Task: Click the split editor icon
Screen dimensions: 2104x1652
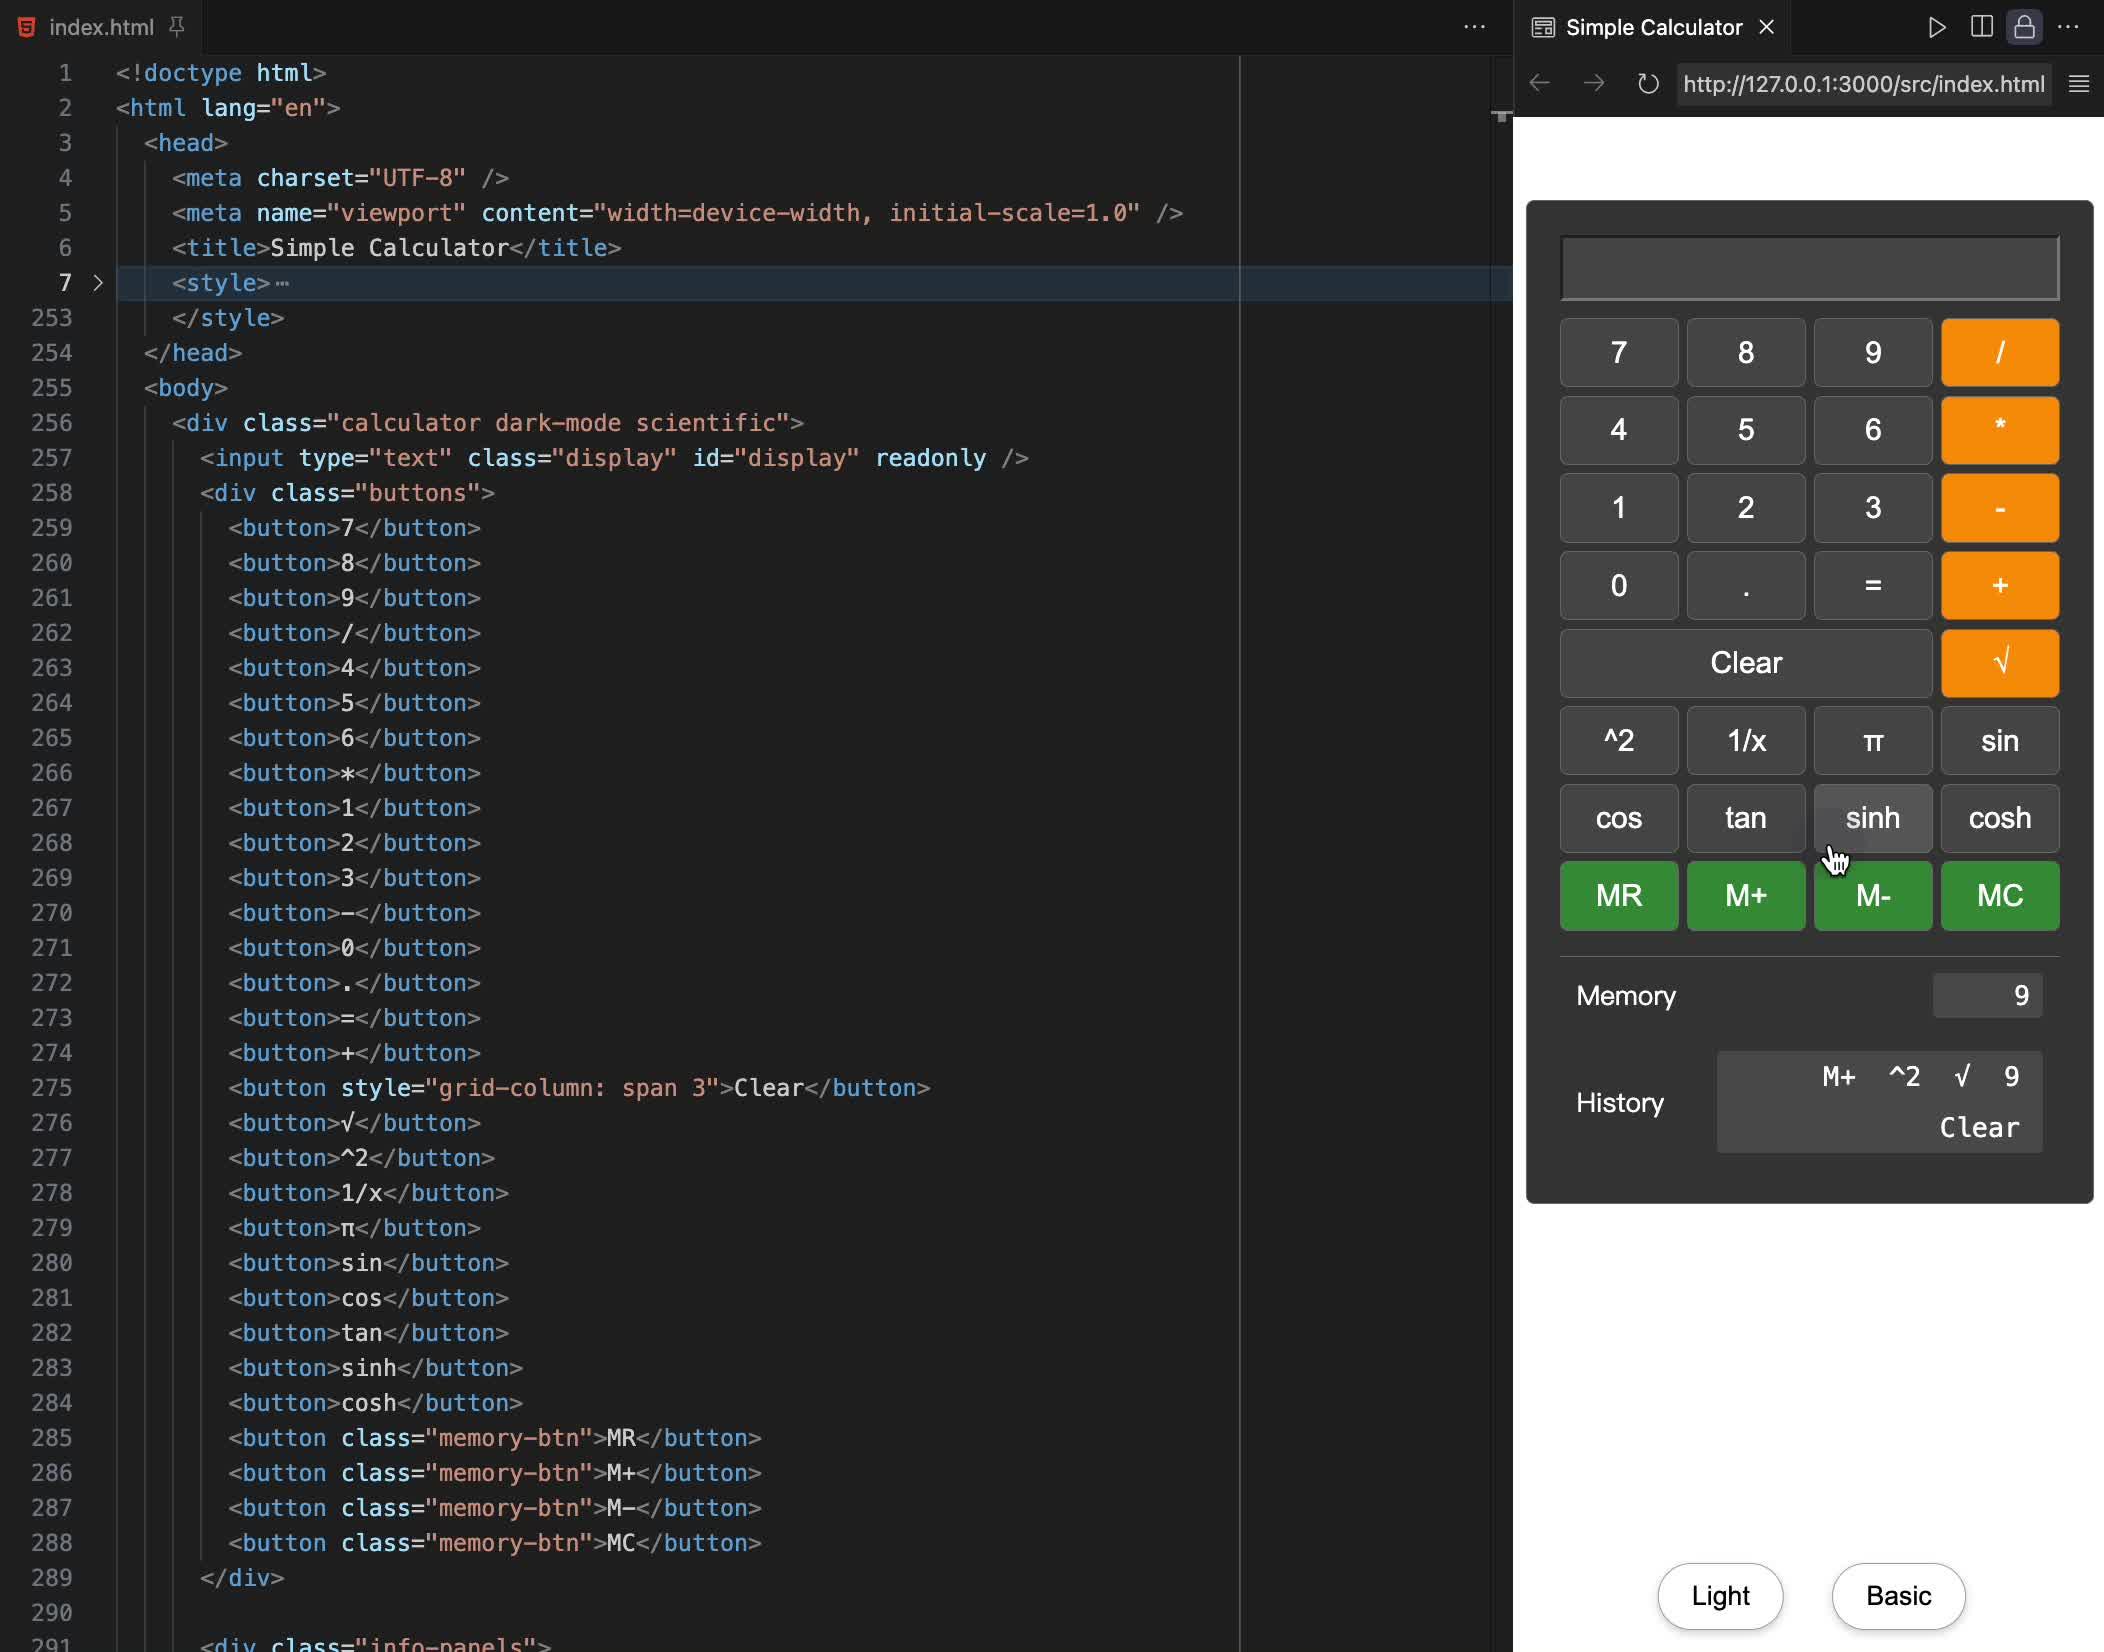Action: tap(1981, 27)
